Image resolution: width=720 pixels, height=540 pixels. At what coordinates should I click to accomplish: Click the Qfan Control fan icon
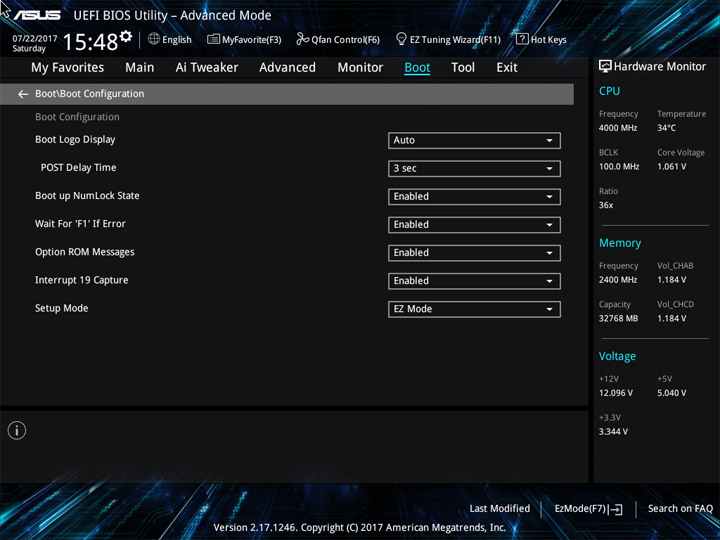tap(302, 39)
